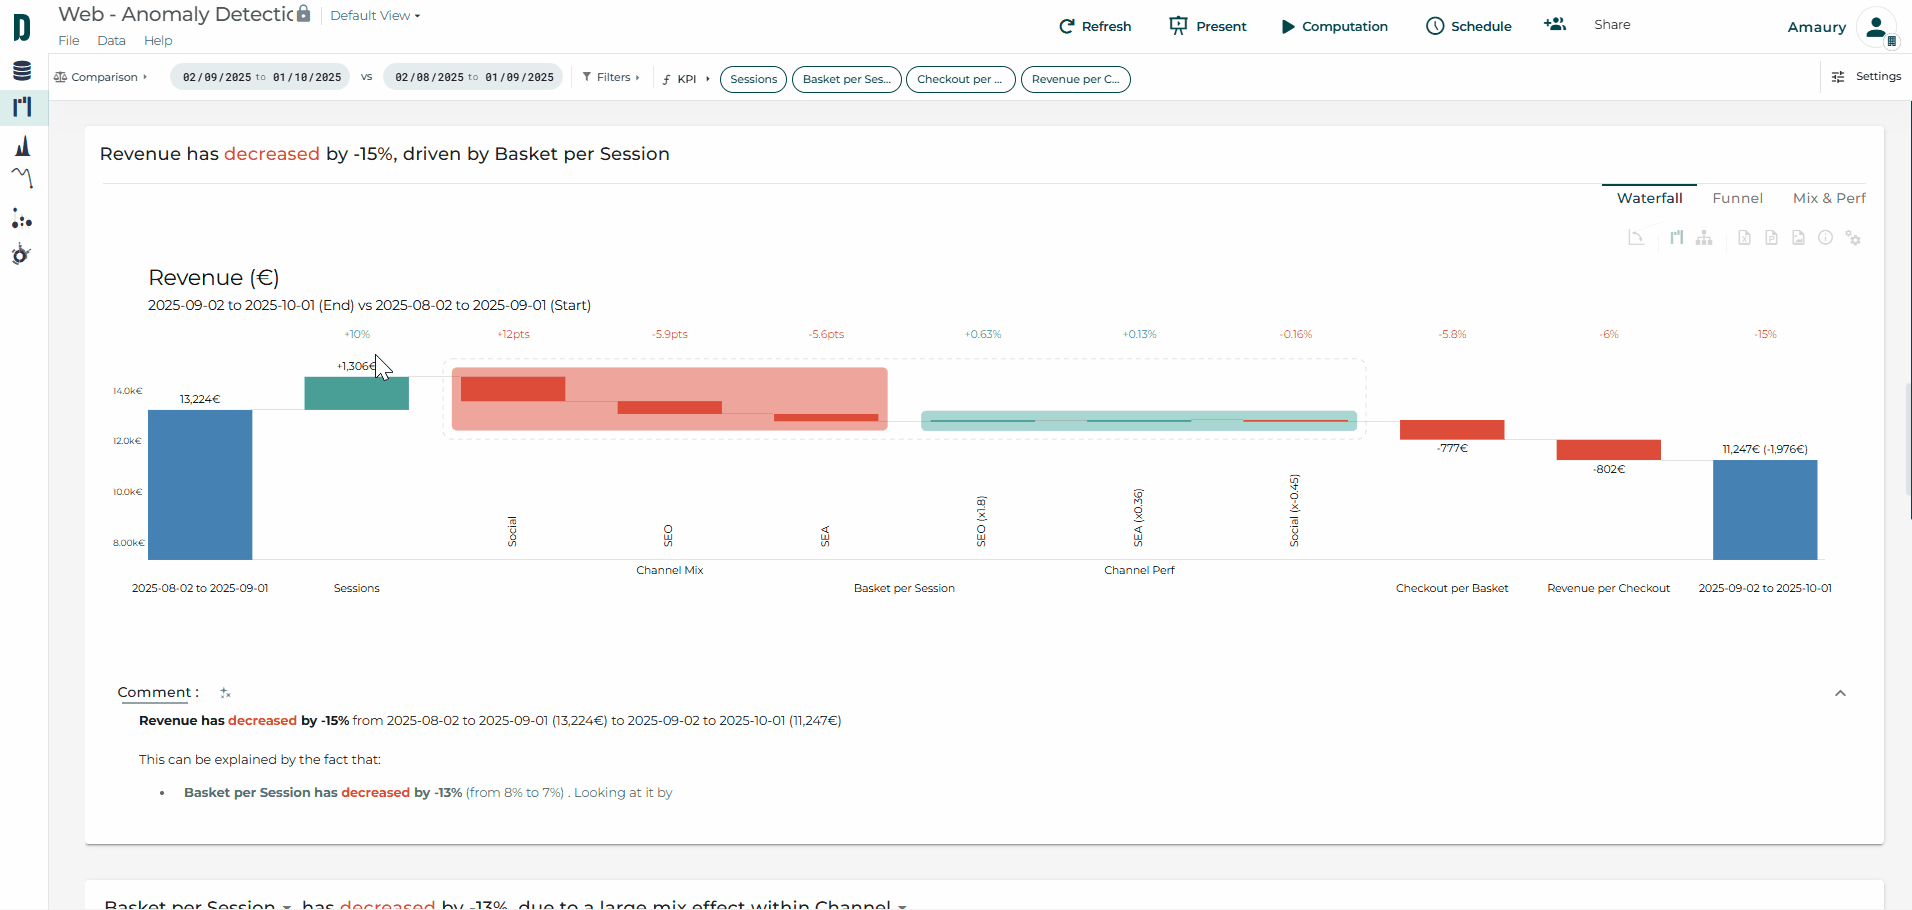Click the line trend sidebar icon
1912x910 pixels.
[x=22, y=178]
